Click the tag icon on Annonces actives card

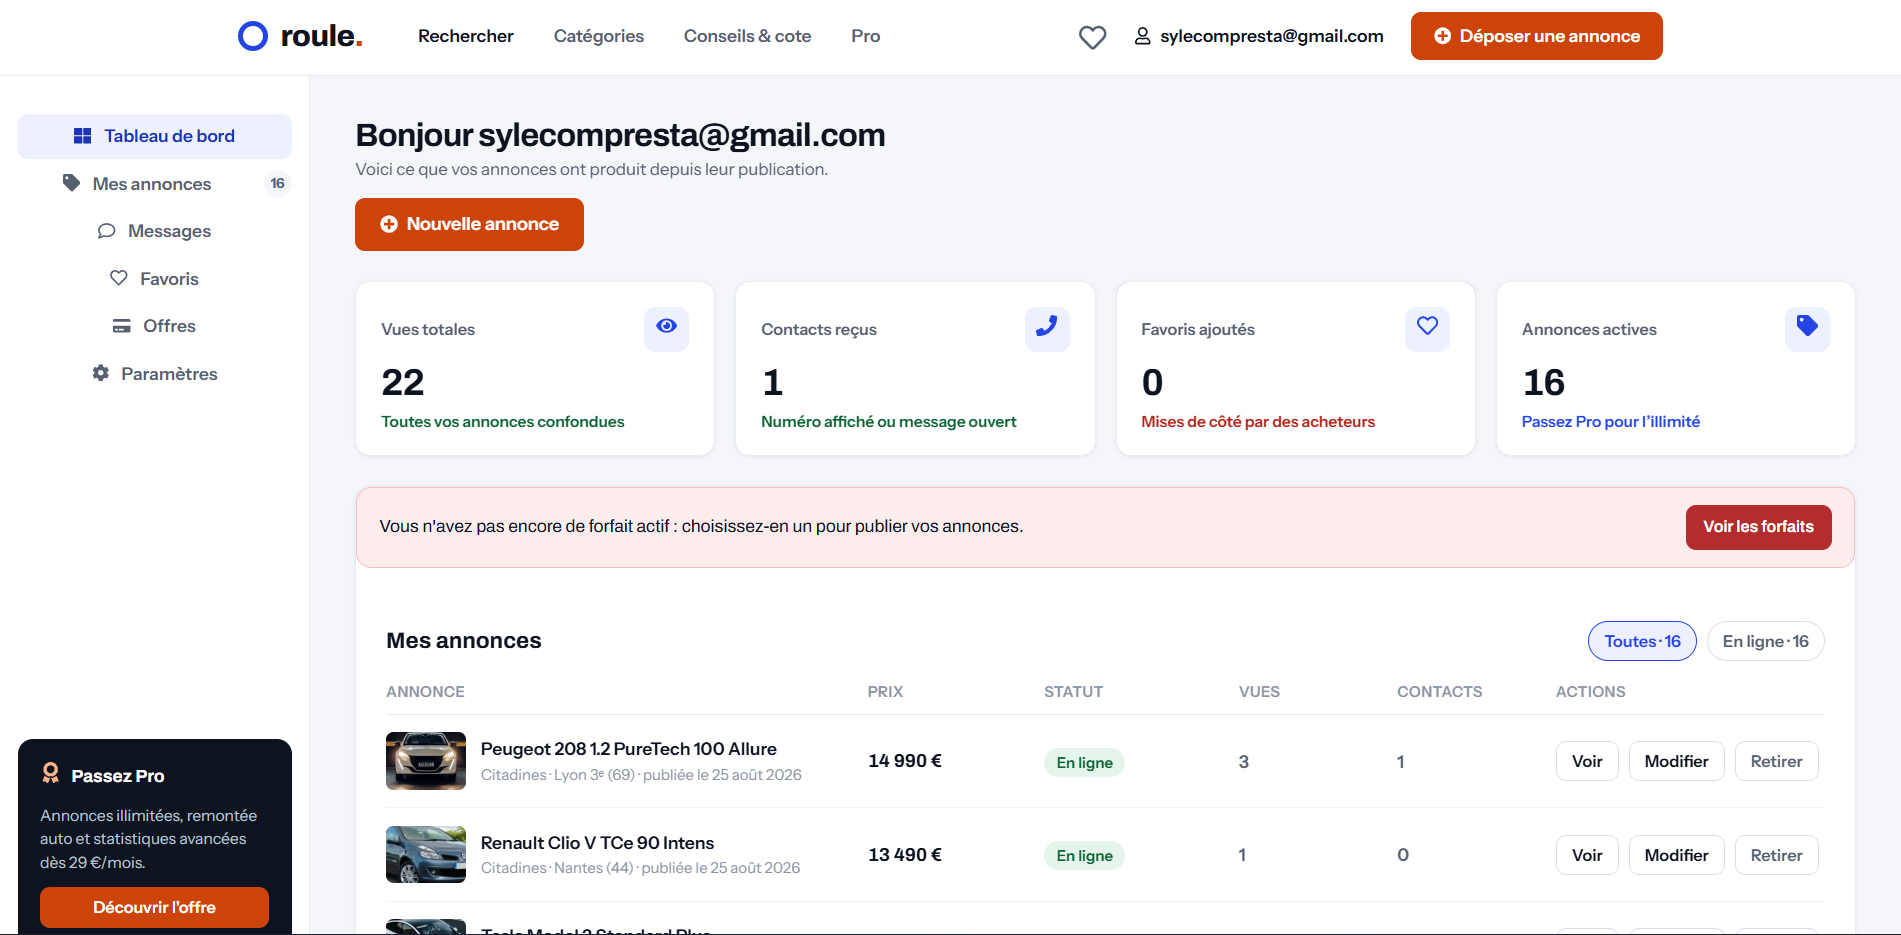[1807, 326]
